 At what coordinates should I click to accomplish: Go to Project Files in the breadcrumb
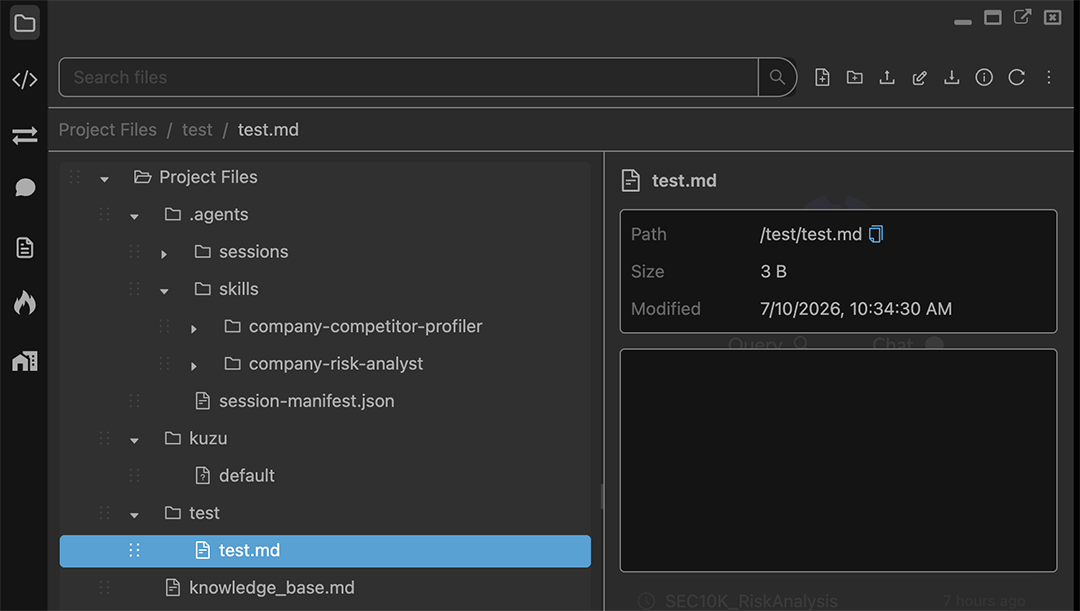(107, 130)
